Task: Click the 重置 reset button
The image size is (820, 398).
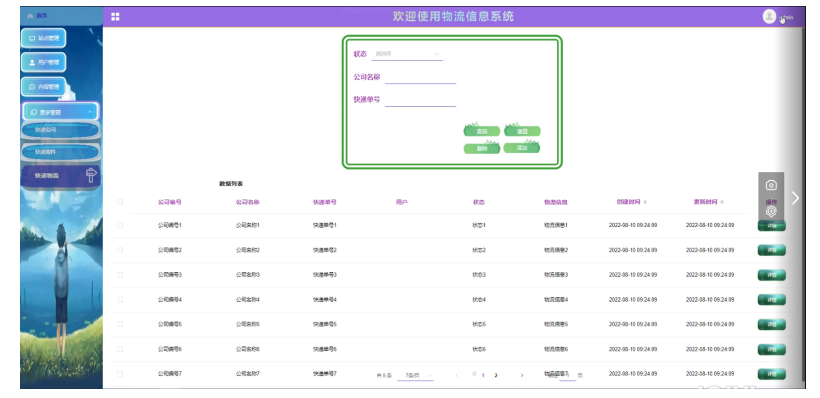Action: [x=522, y=131]
